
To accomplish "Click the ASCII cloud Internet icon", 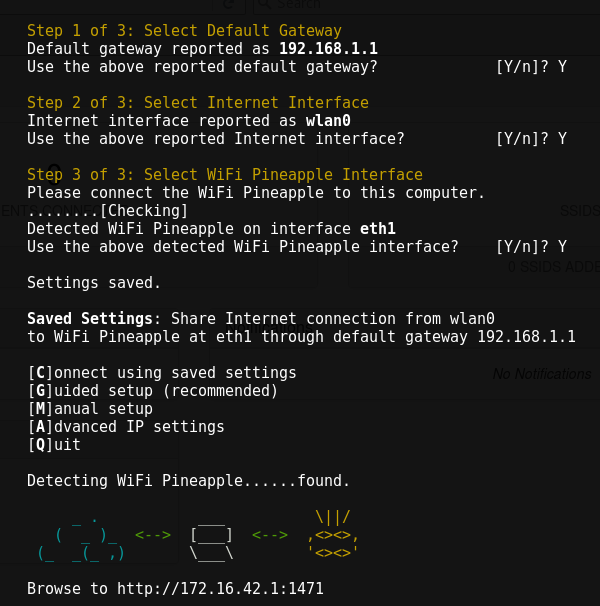I will point(81,536).
